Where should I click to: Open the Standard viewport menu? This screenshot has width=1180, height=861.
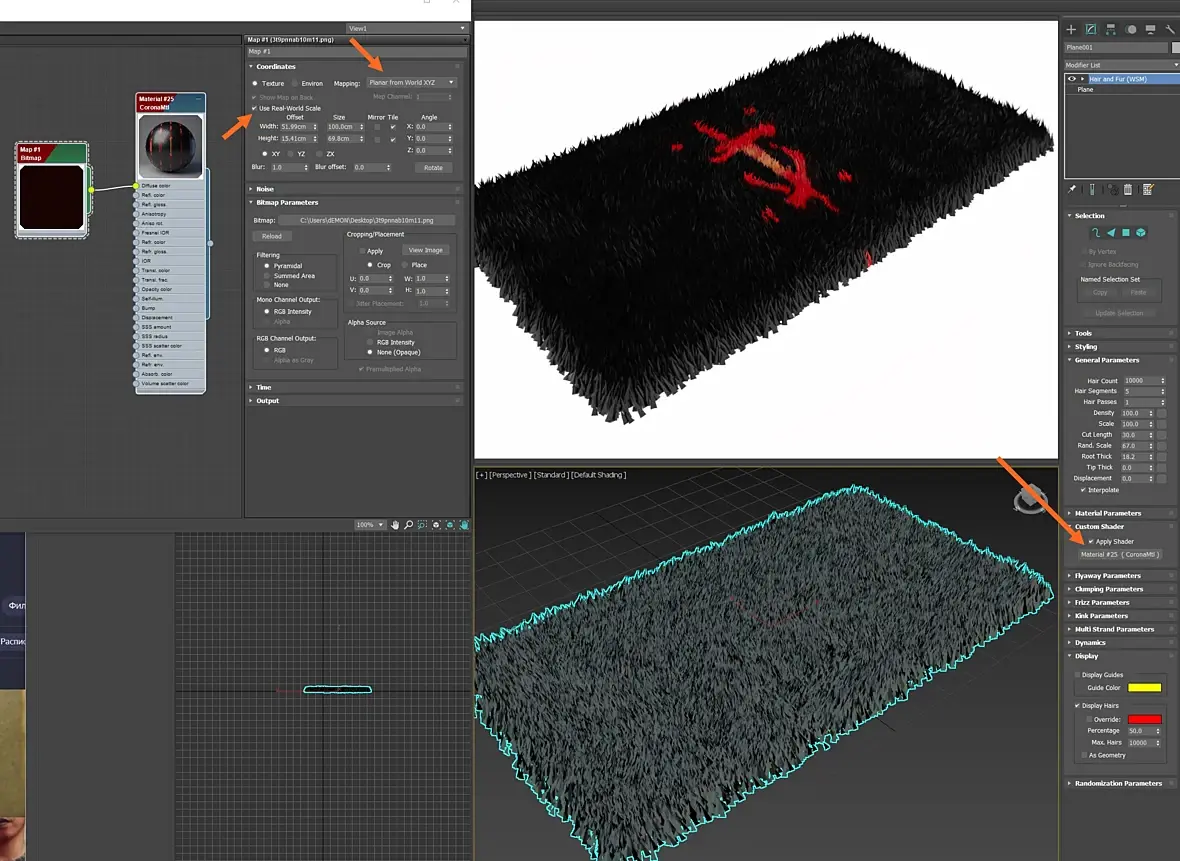click(x=550, y=475)
